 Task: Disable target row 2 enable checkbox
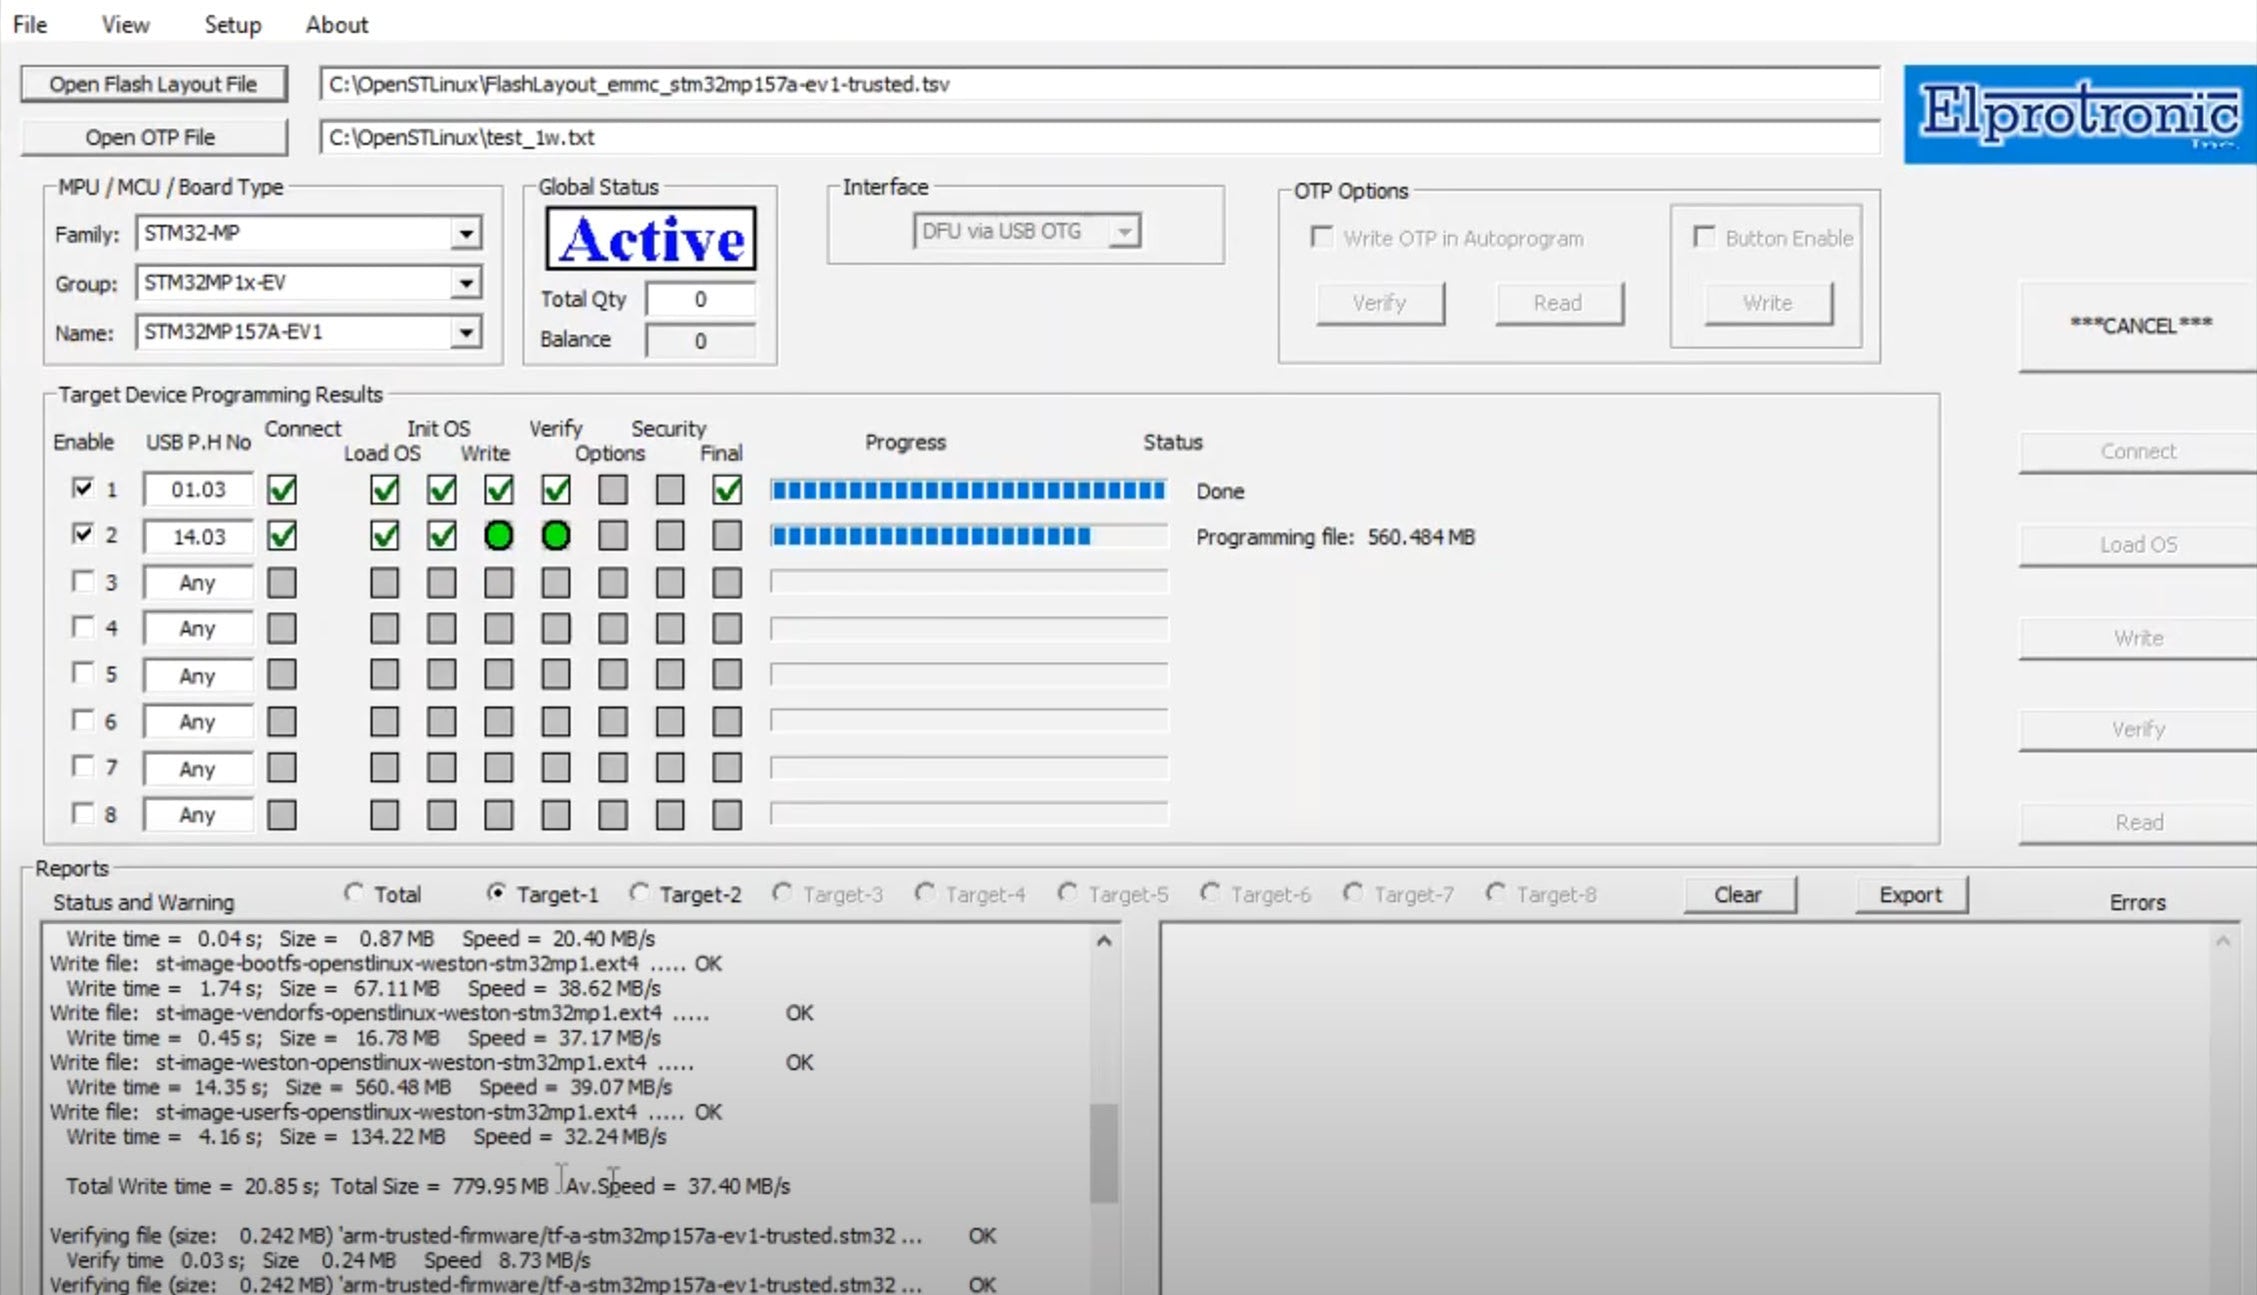pyautogui.click(x=83, y=534)
